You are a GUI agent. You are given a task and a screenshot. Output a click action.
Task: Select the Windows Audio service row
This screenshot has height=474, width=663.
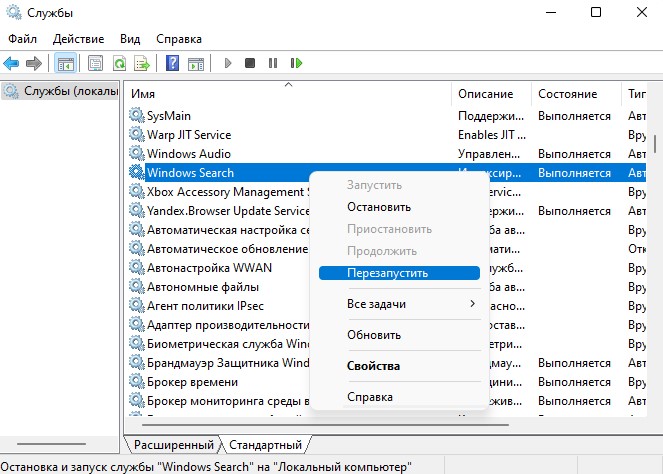click(x=387, y=153)
